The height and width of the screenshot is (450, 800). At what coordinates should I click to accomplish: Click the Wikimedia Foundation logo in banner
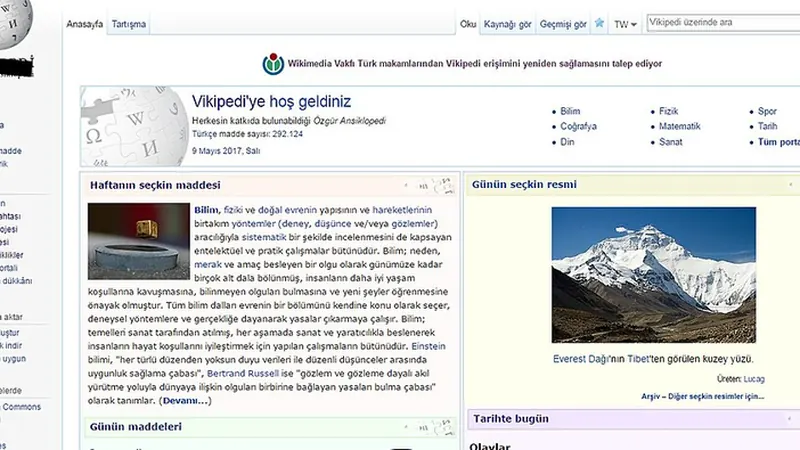[x=272, y=63]
